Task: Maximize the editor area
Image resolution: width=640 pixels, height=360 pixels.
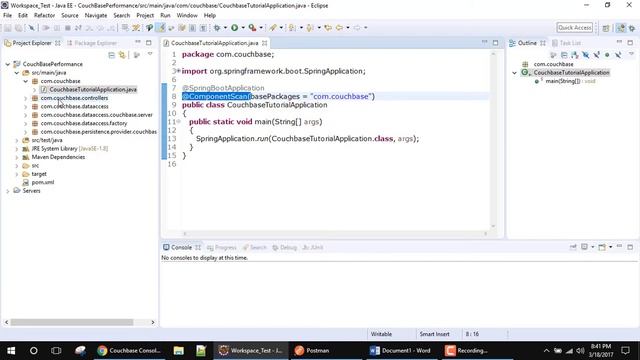Action: tap(496, 42)
